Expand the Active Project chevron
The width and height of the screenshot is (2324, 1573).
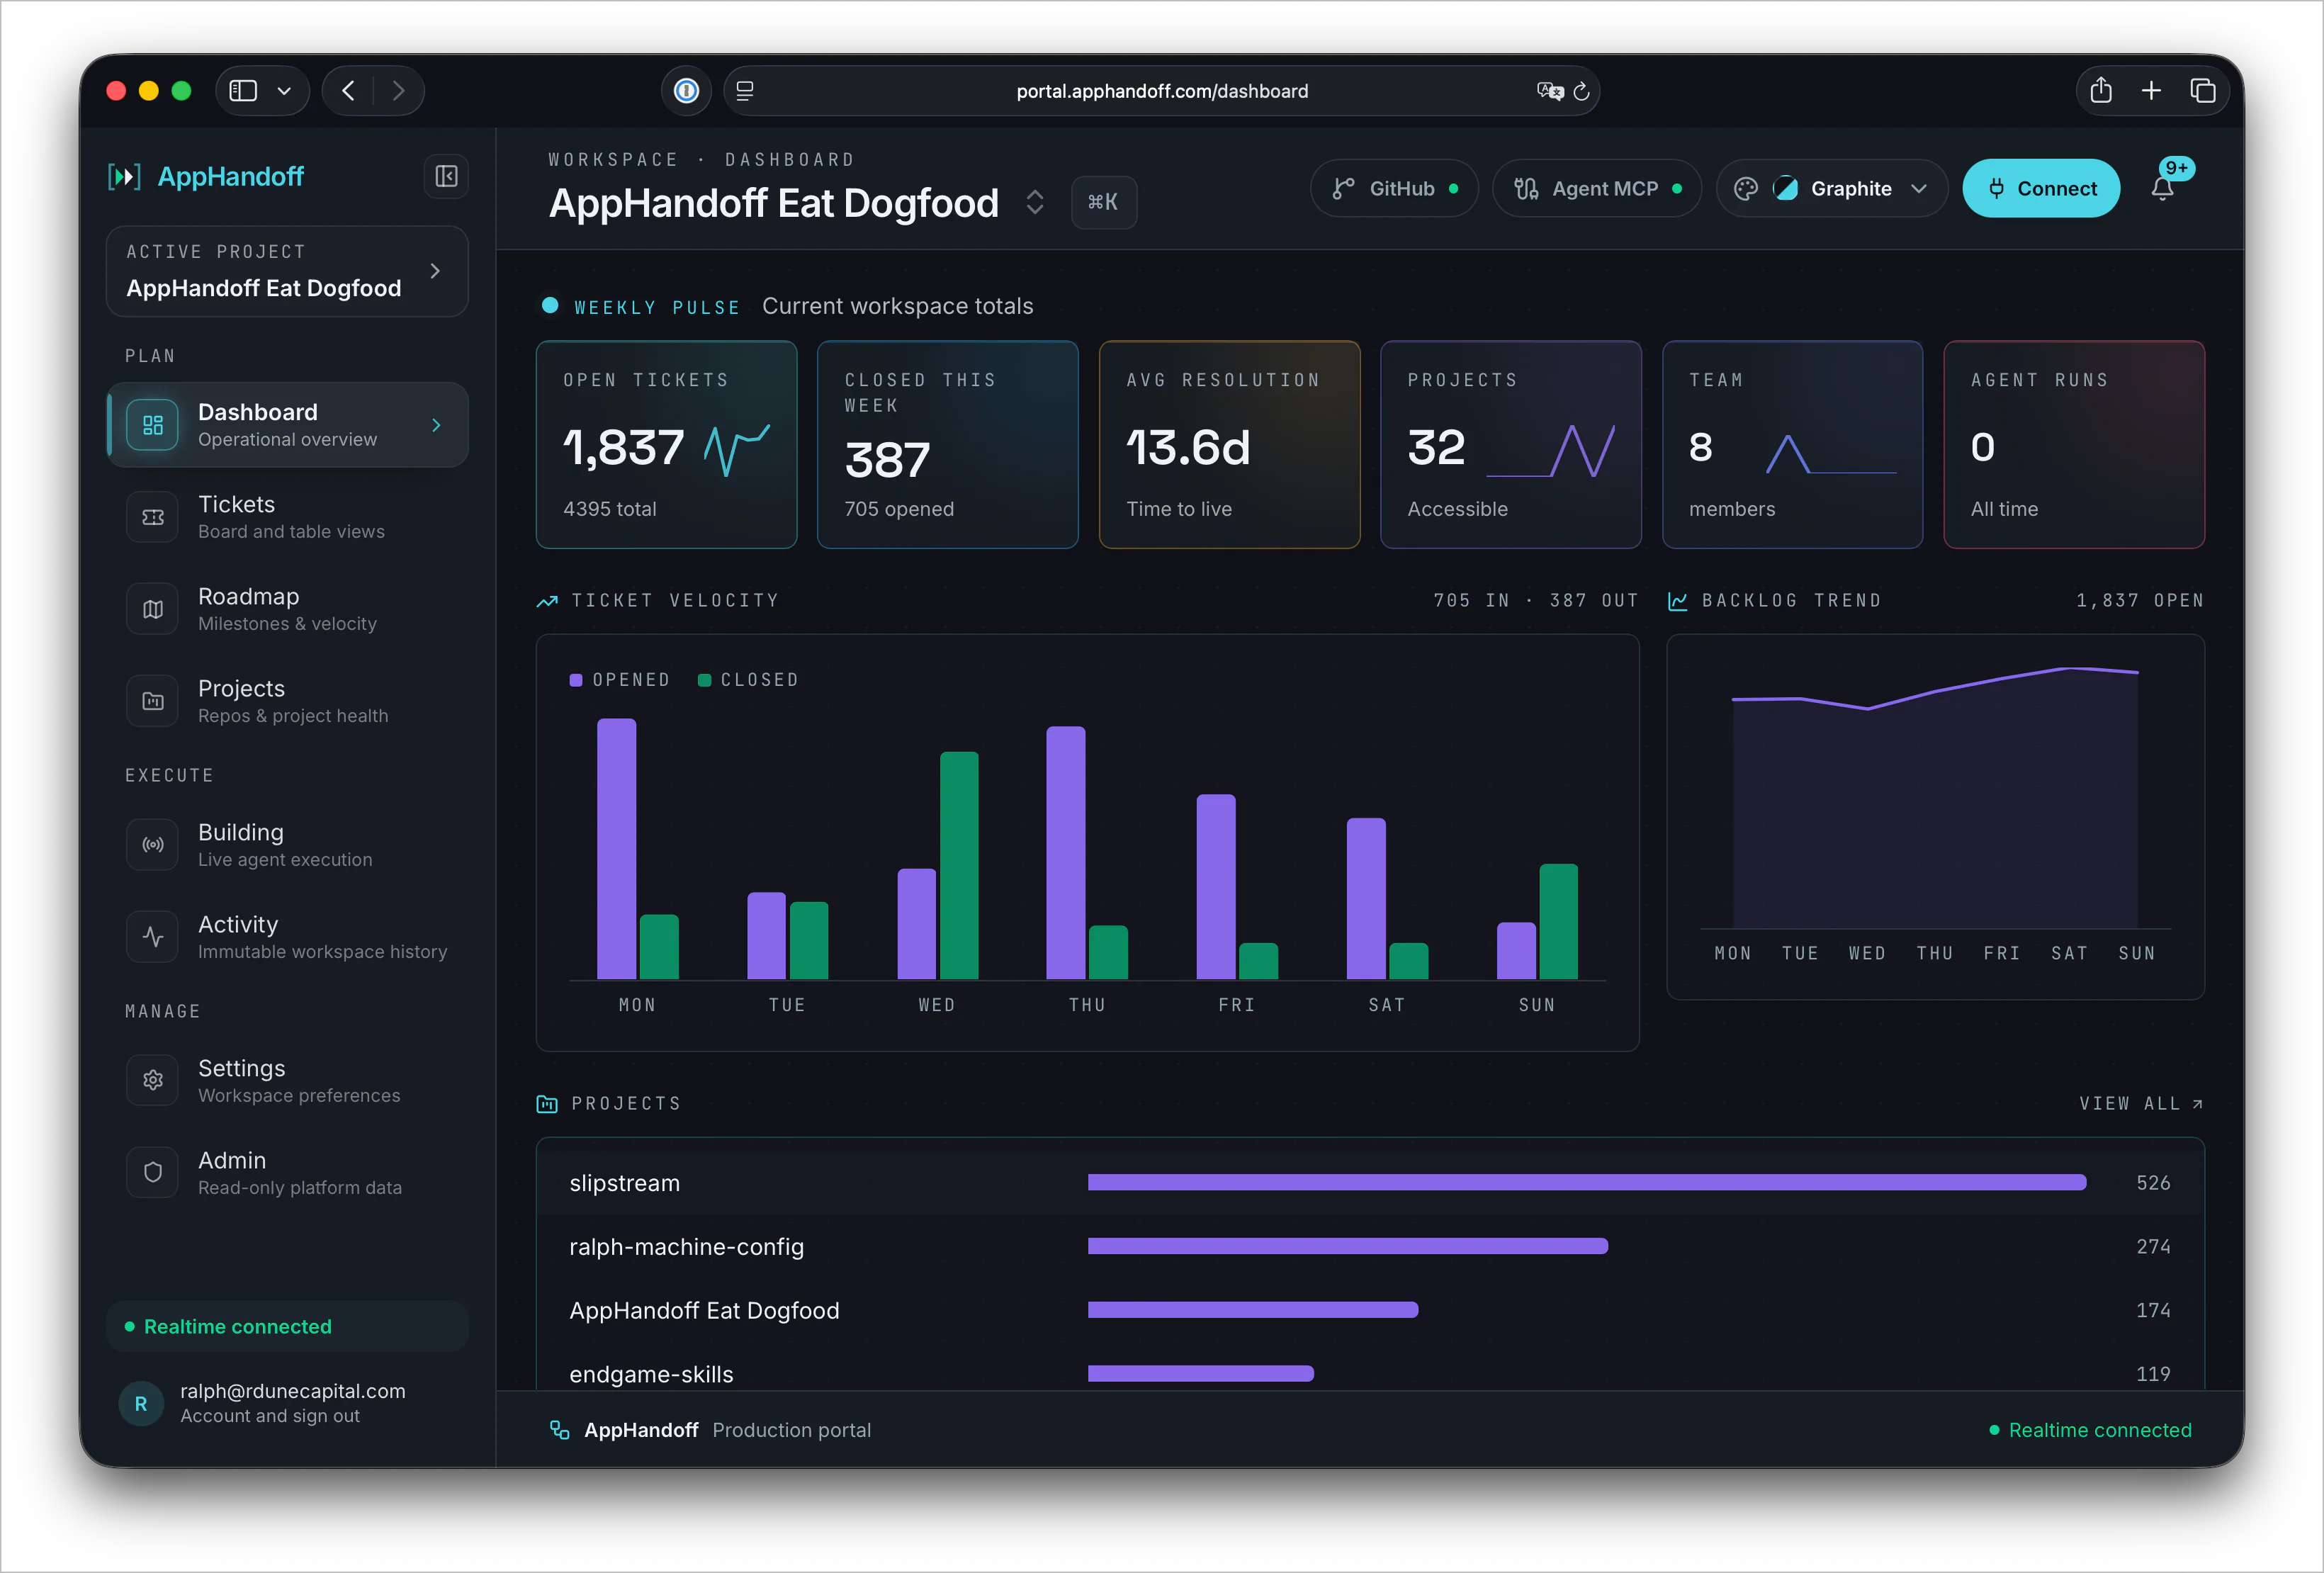coord(435,271)
